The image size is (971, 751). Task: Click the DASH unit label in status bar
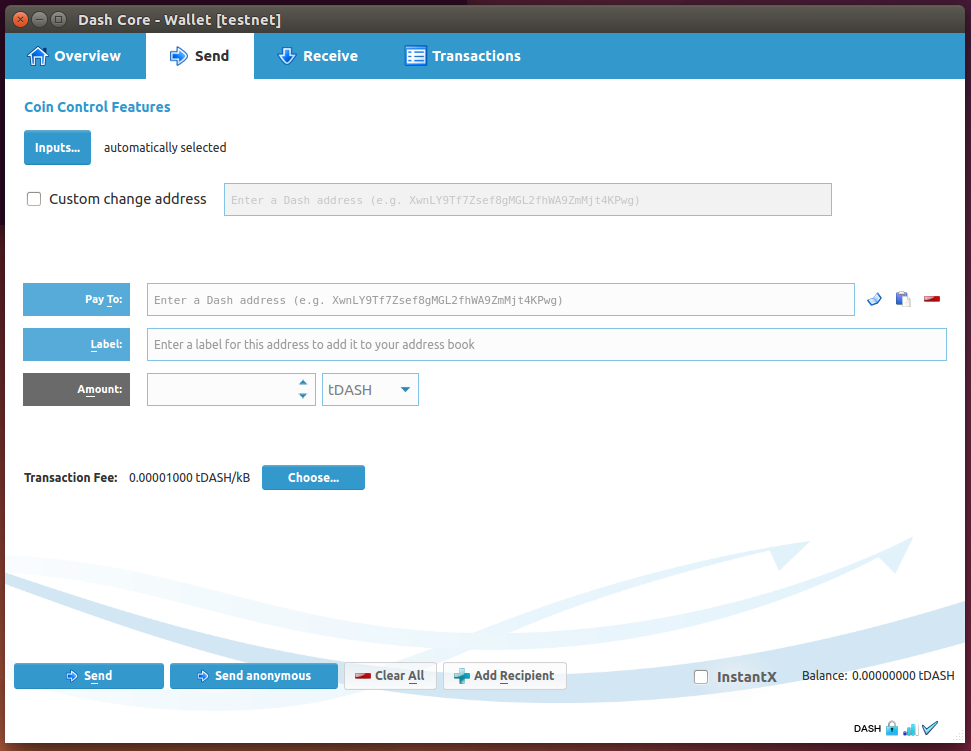(867, 729)
